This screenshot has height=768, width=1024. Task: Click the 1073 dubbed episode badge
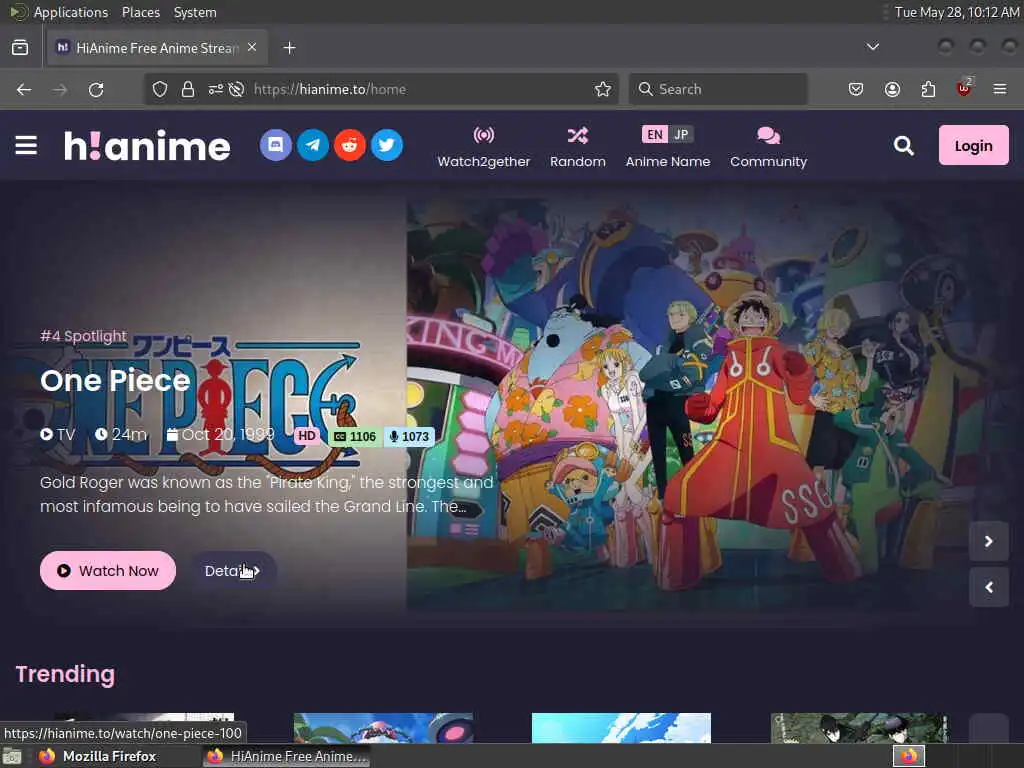409,436
